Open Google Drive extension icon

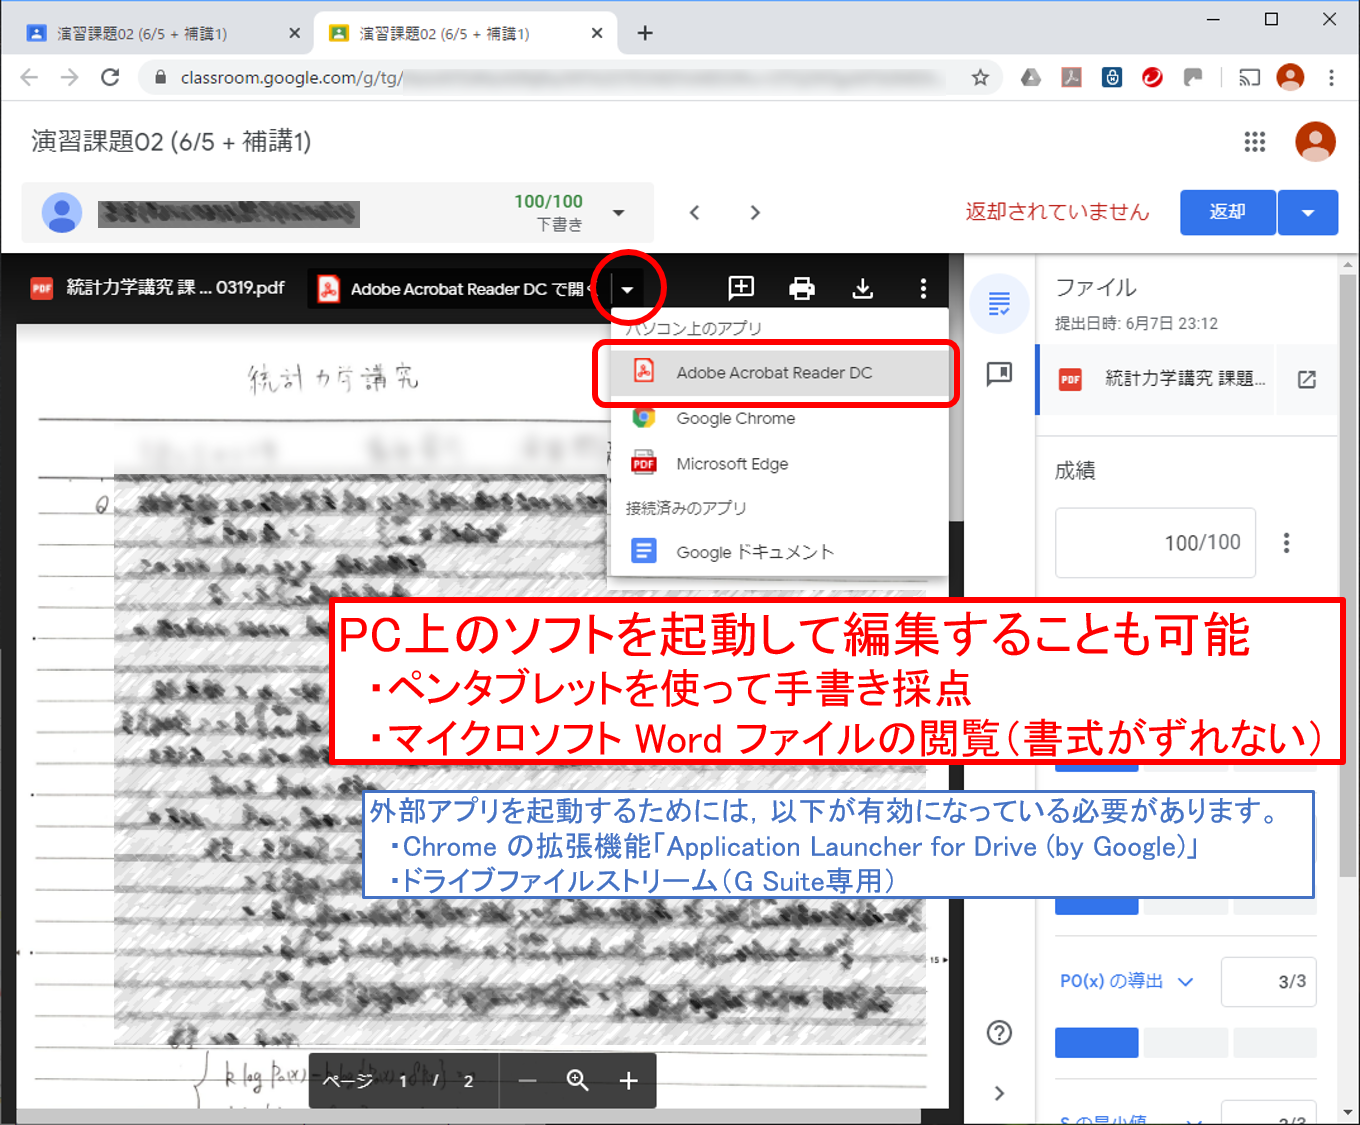[x=1031, y=77]
